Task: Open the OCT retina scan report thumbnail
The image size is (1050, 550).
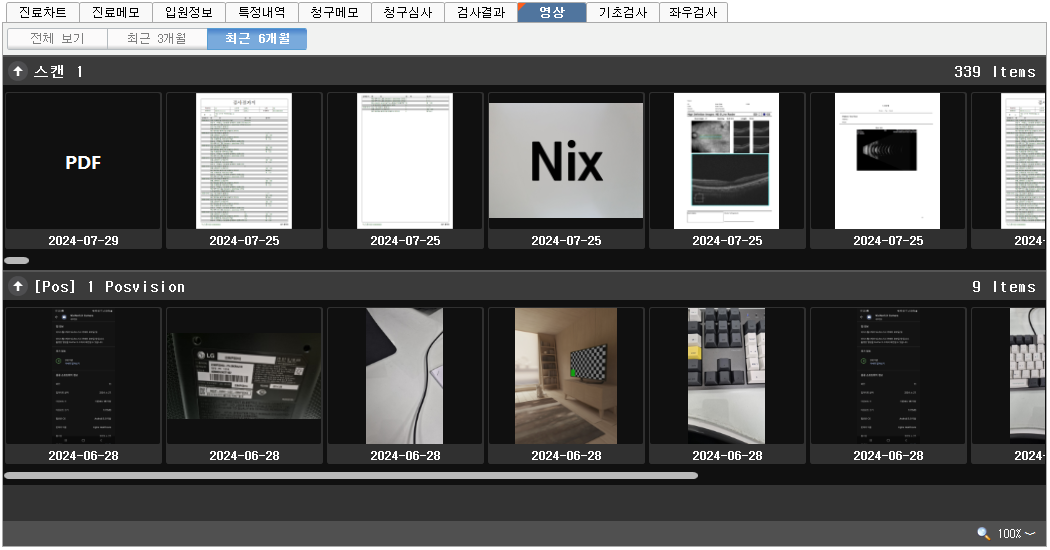Action: click(x=727, y=162)
